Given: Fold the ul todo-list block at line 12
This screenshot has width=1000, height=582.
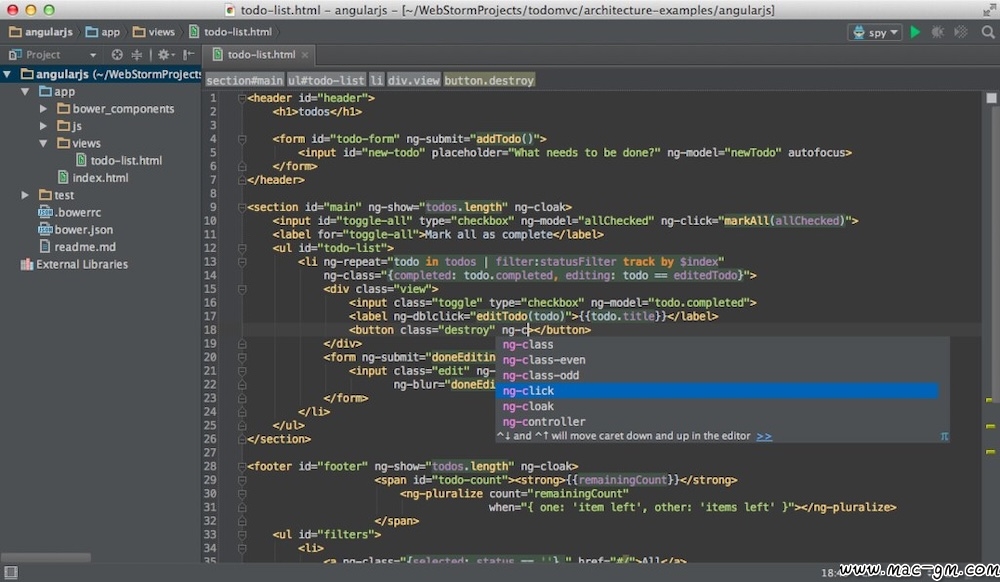Looking at the screenshot, I should [x=242, y=248].
